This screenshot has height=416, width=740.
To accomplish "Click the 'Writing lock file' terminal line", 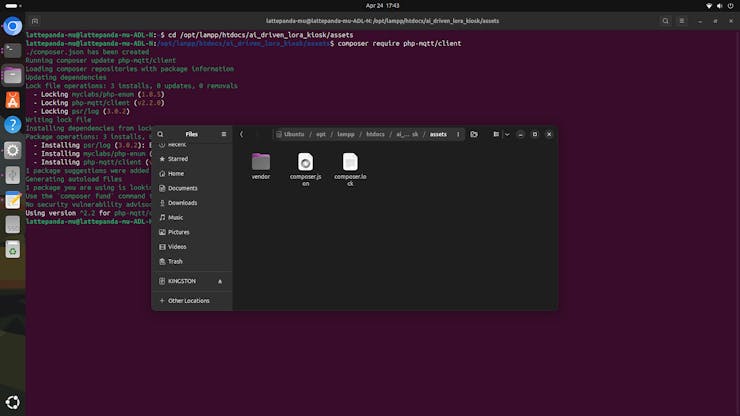I will pos(59,120).
